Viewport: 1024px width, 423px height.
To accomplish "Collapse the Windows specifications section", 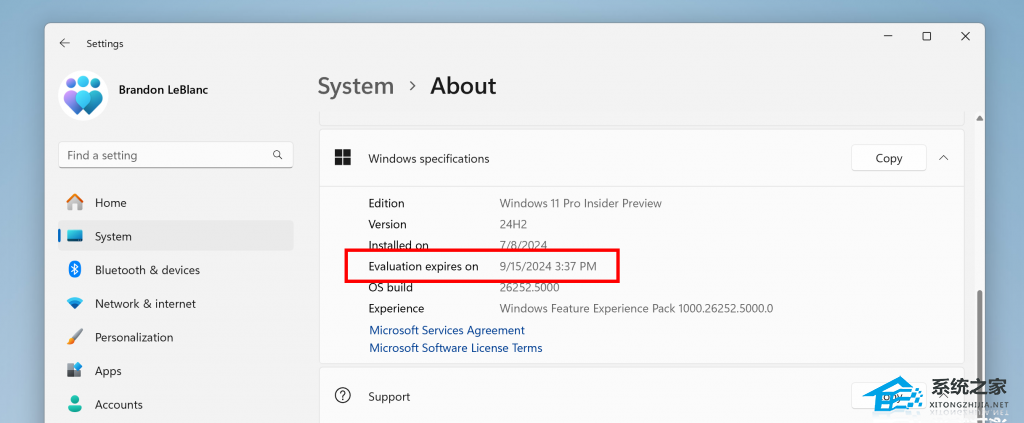I will (x=944, y=158).
